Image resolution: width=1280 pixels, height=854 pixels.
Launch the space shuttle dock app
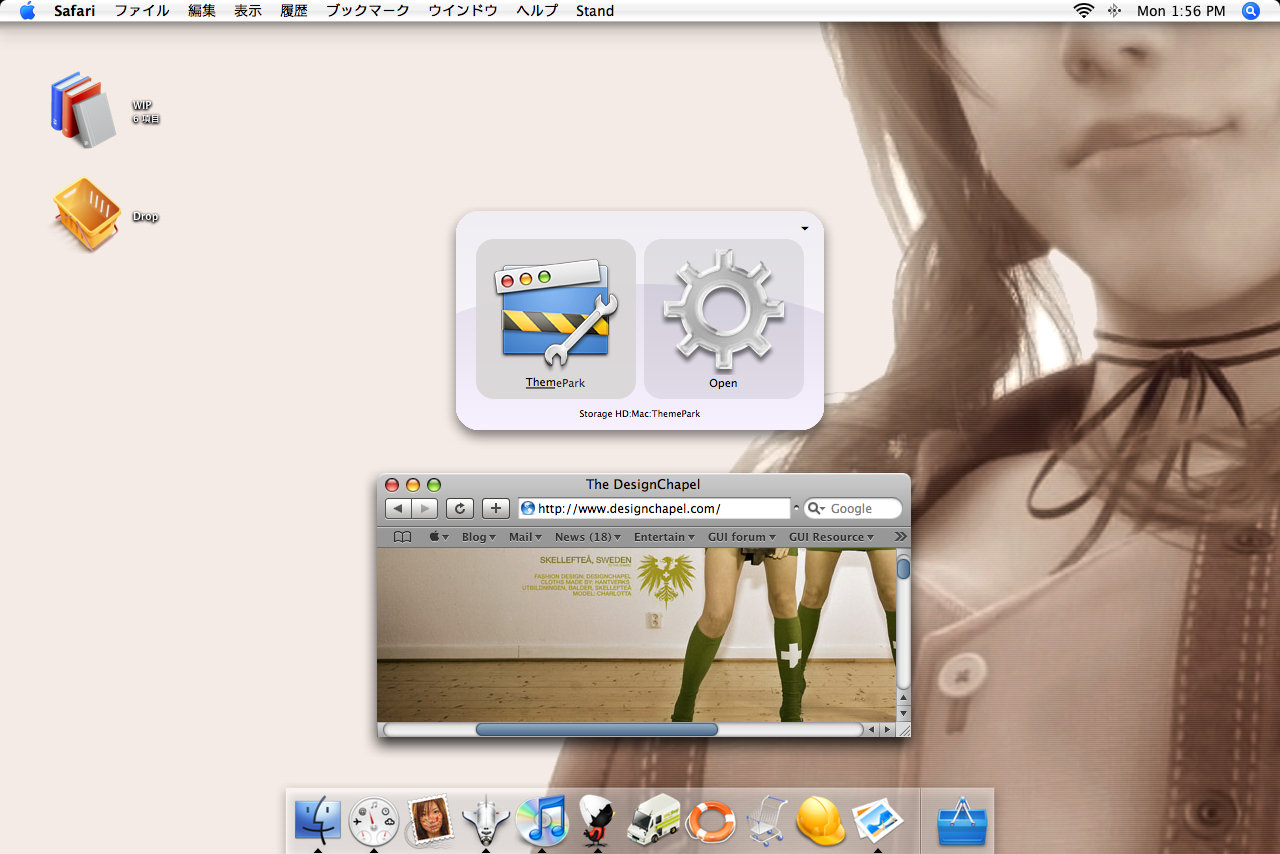(x=486, y=820)
